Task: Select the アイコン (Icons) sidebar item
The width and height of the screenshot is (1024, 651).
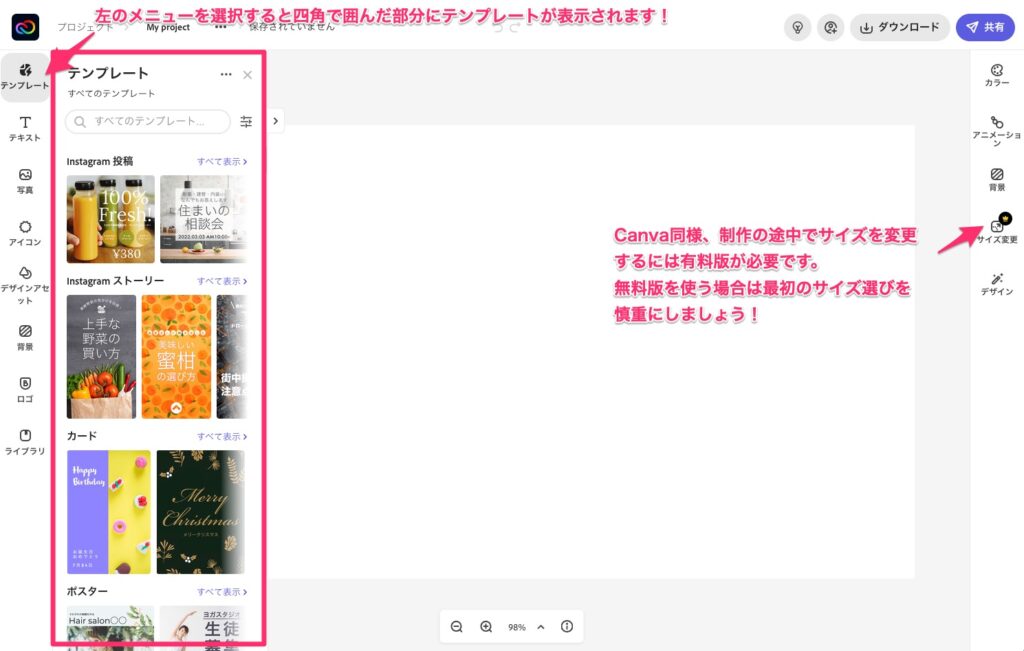Action: (25, 232)
